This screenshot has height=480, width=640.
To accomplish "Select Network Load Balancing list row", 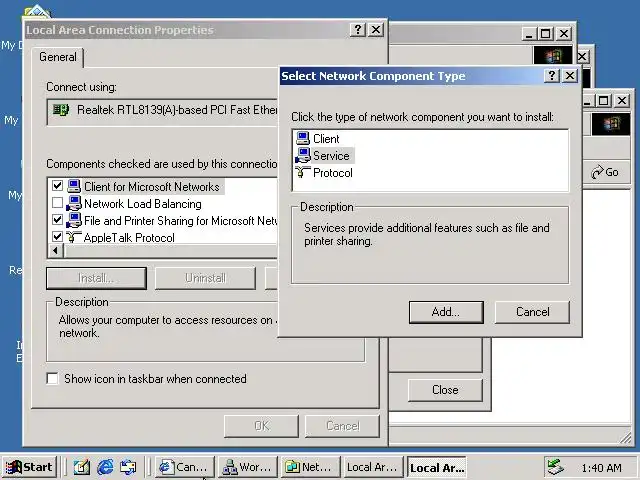I will 163,203.
